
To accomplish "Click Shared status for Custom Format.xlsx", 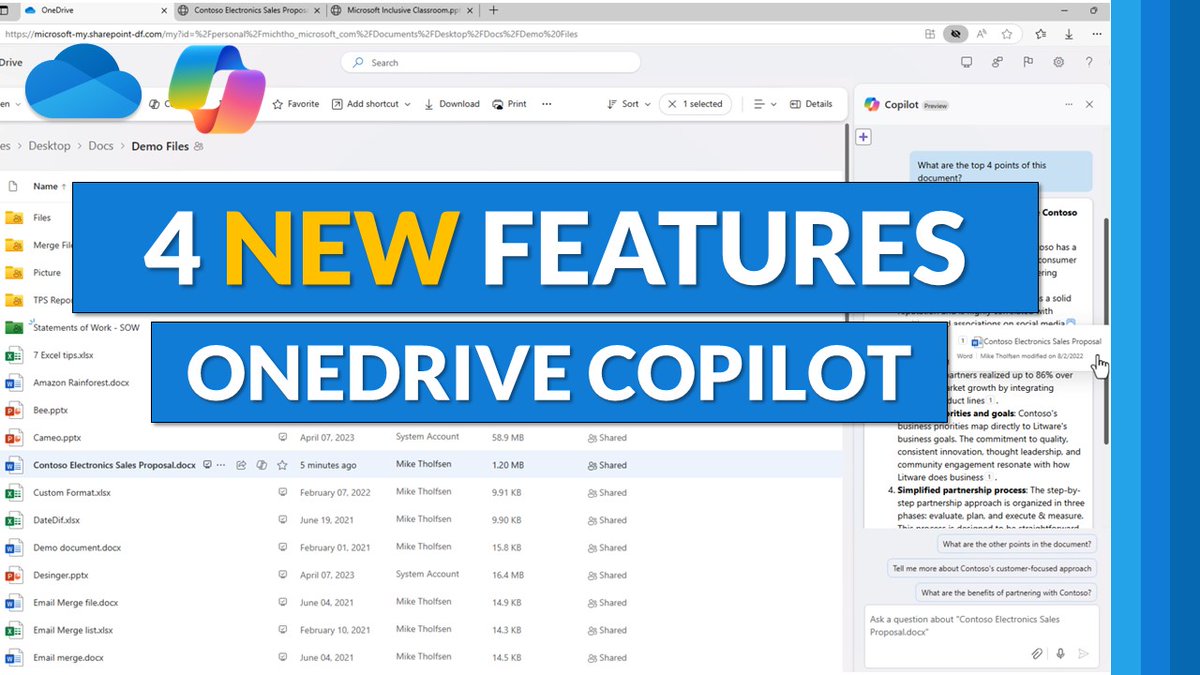I will 607,493.
